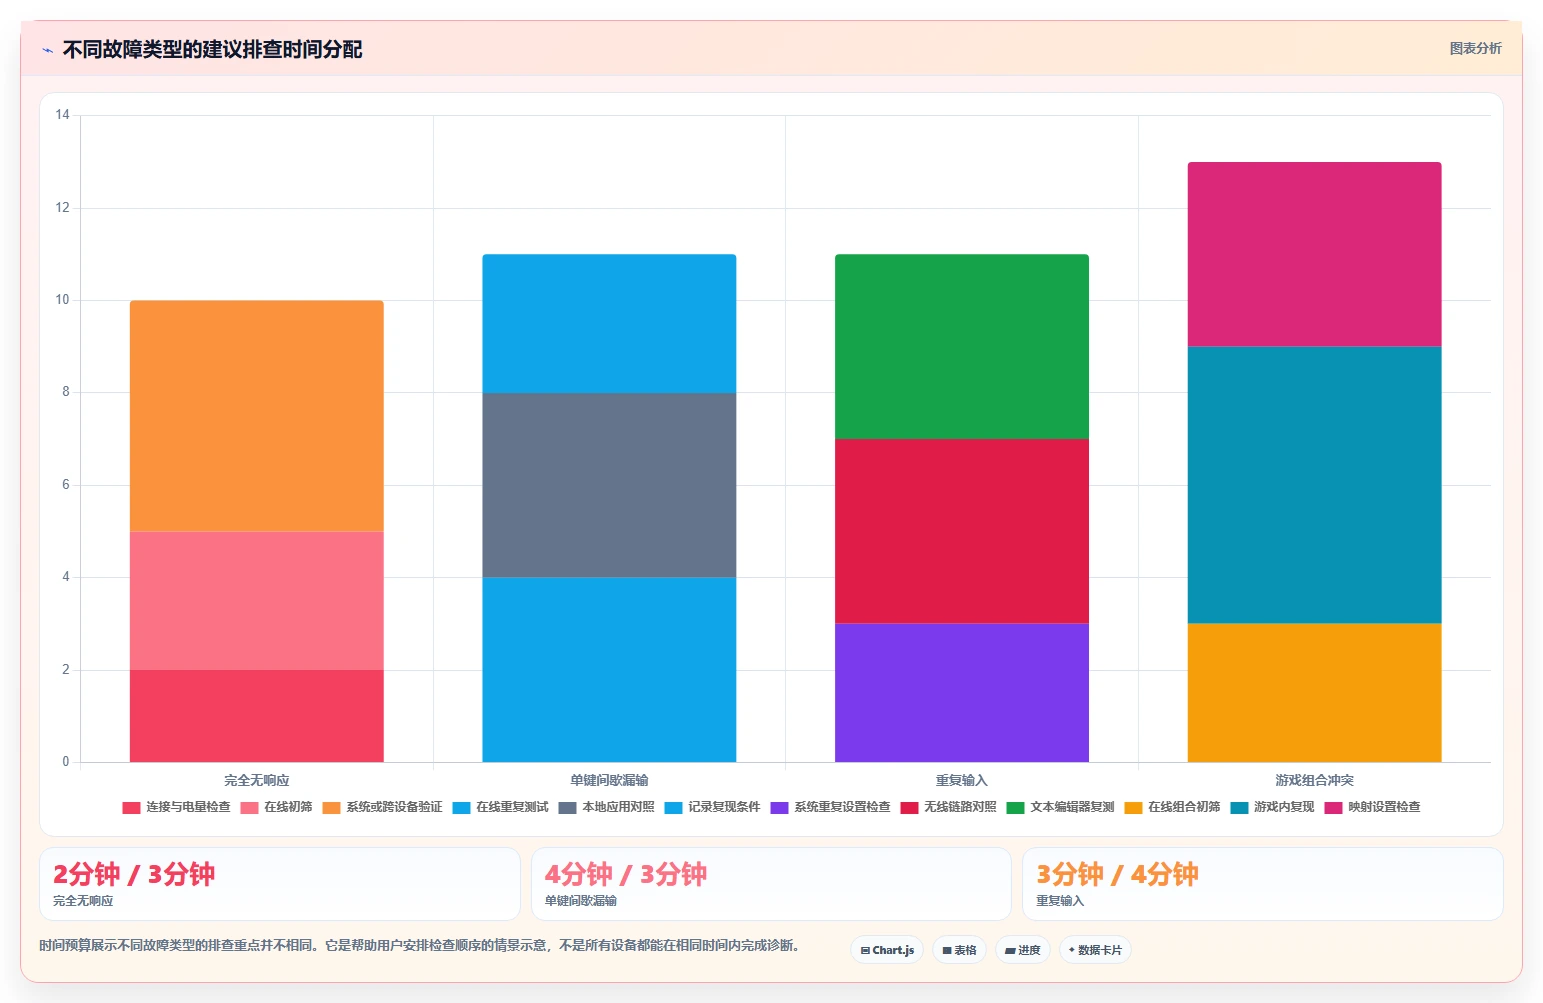The height and width of the screenshot is (1003, 1543).
Task: Click the lightning icon beside the chart title
Action: point(48,50)
